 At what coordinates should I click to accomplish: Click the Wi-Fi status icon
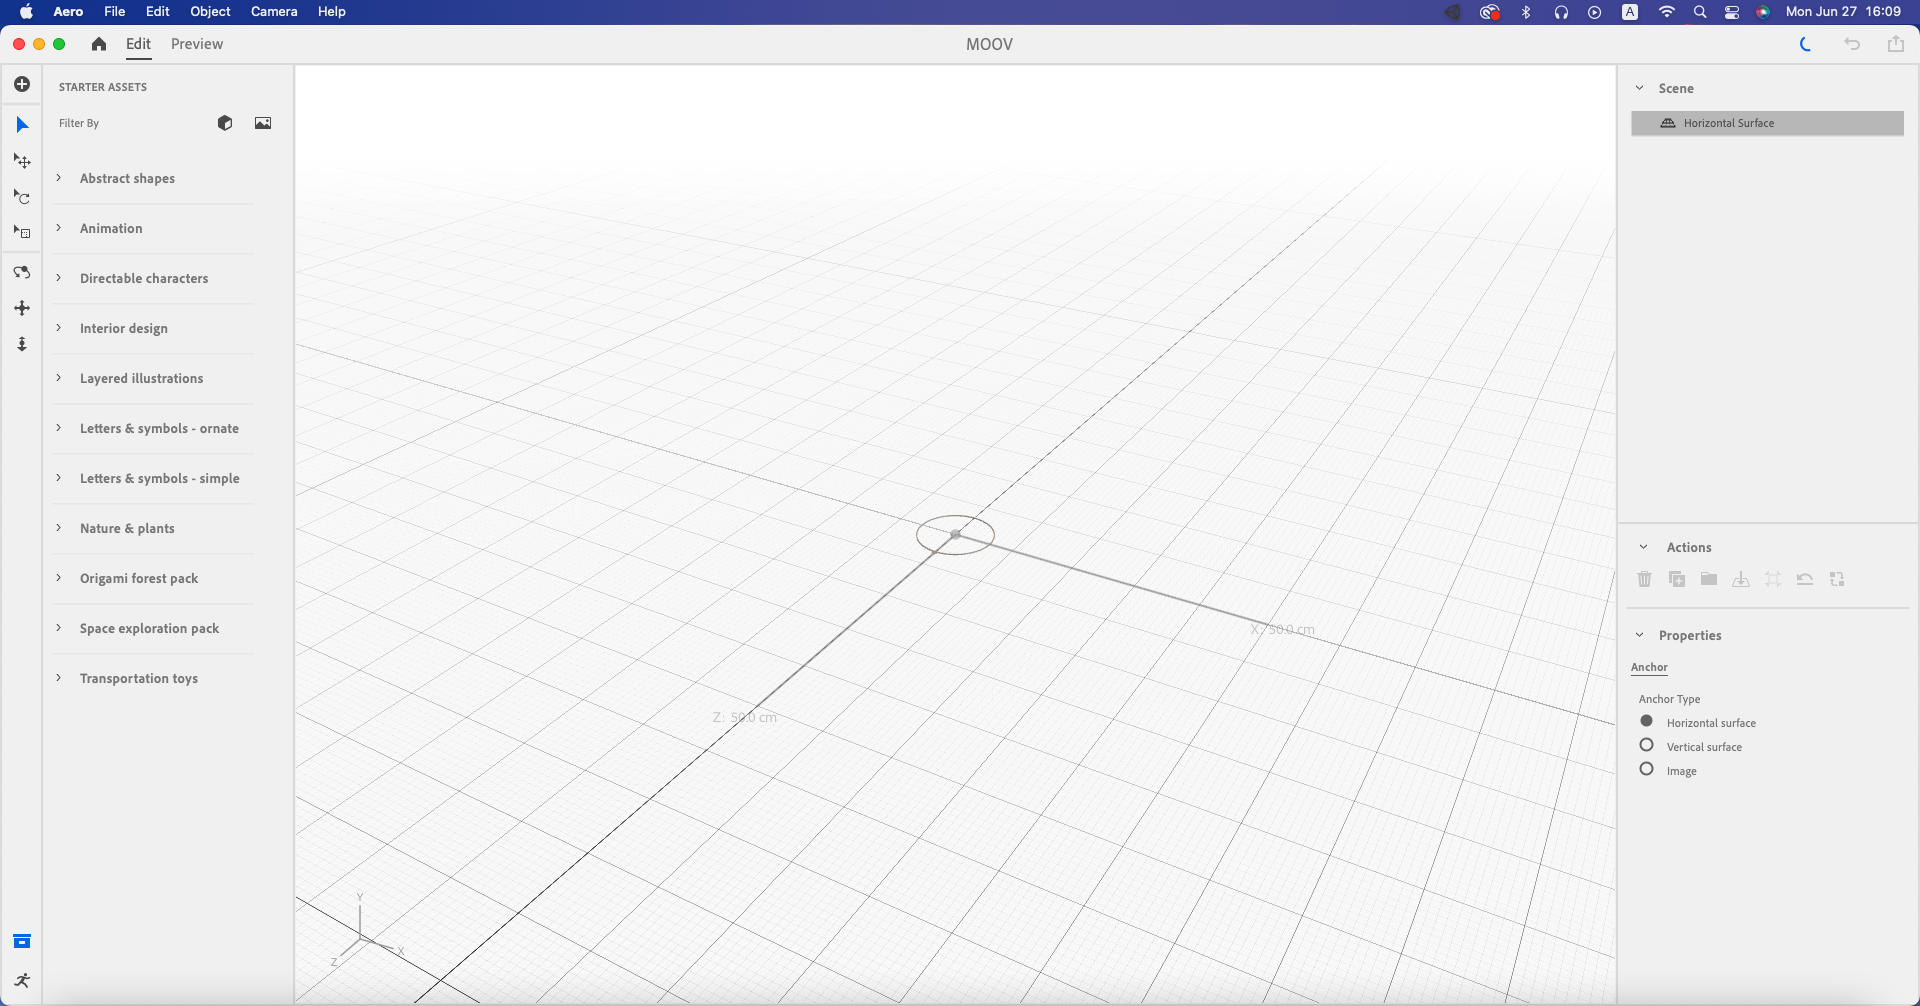[x=1666, y=12]
